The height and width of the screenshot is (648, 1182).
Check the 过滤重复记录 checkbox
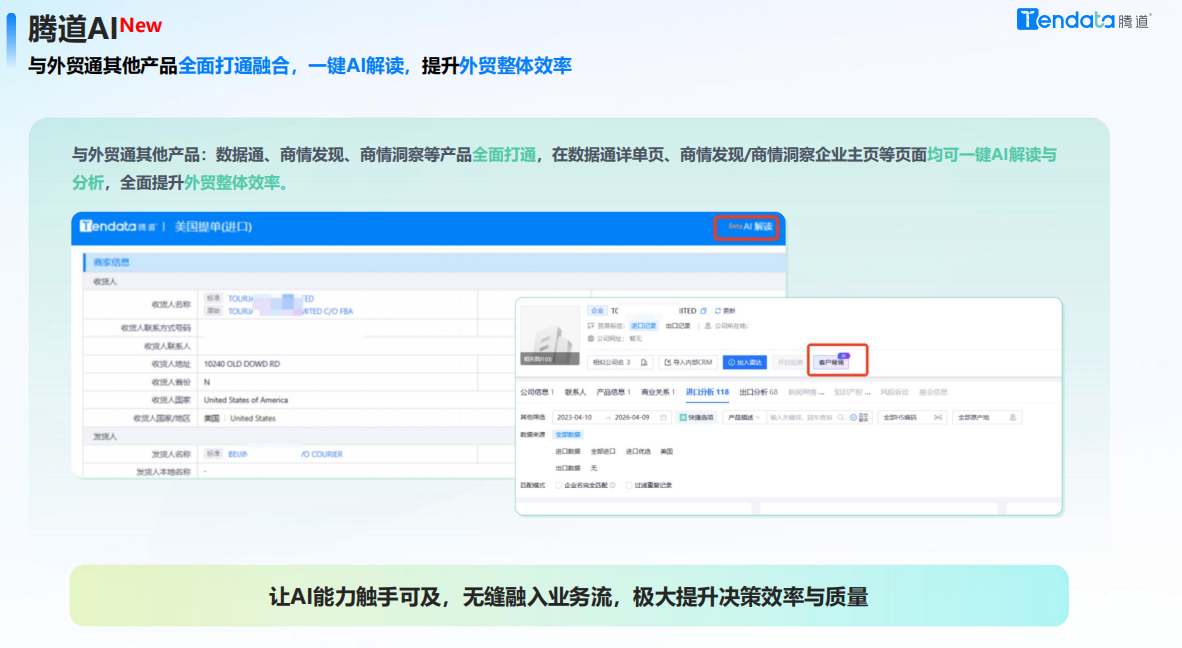click(x=629, y=485)
